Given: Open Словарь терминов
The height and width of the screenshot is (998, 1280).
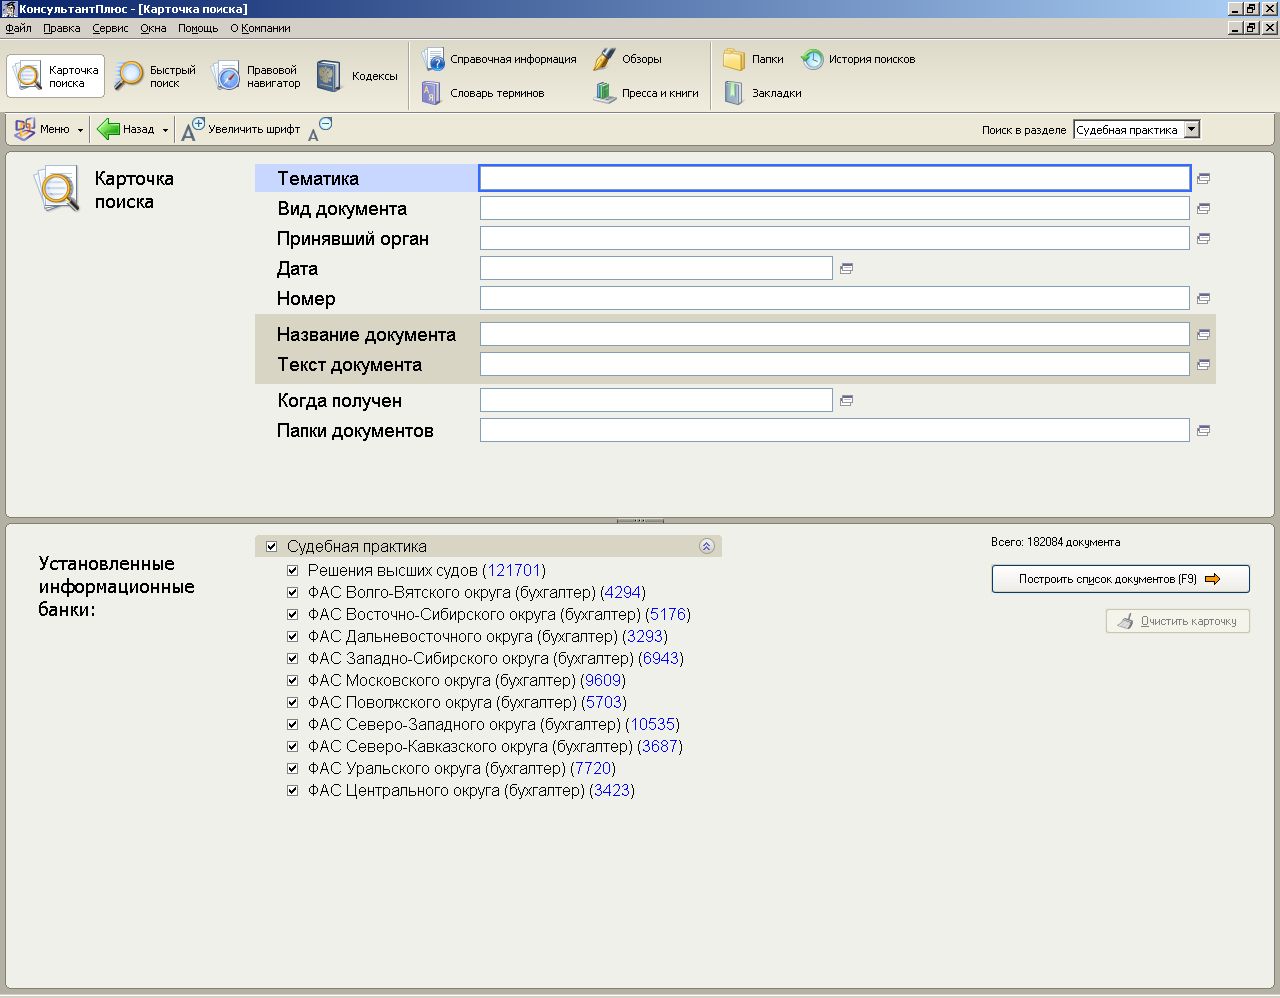Looking at the screenshot, I should (x=483, y=93).
